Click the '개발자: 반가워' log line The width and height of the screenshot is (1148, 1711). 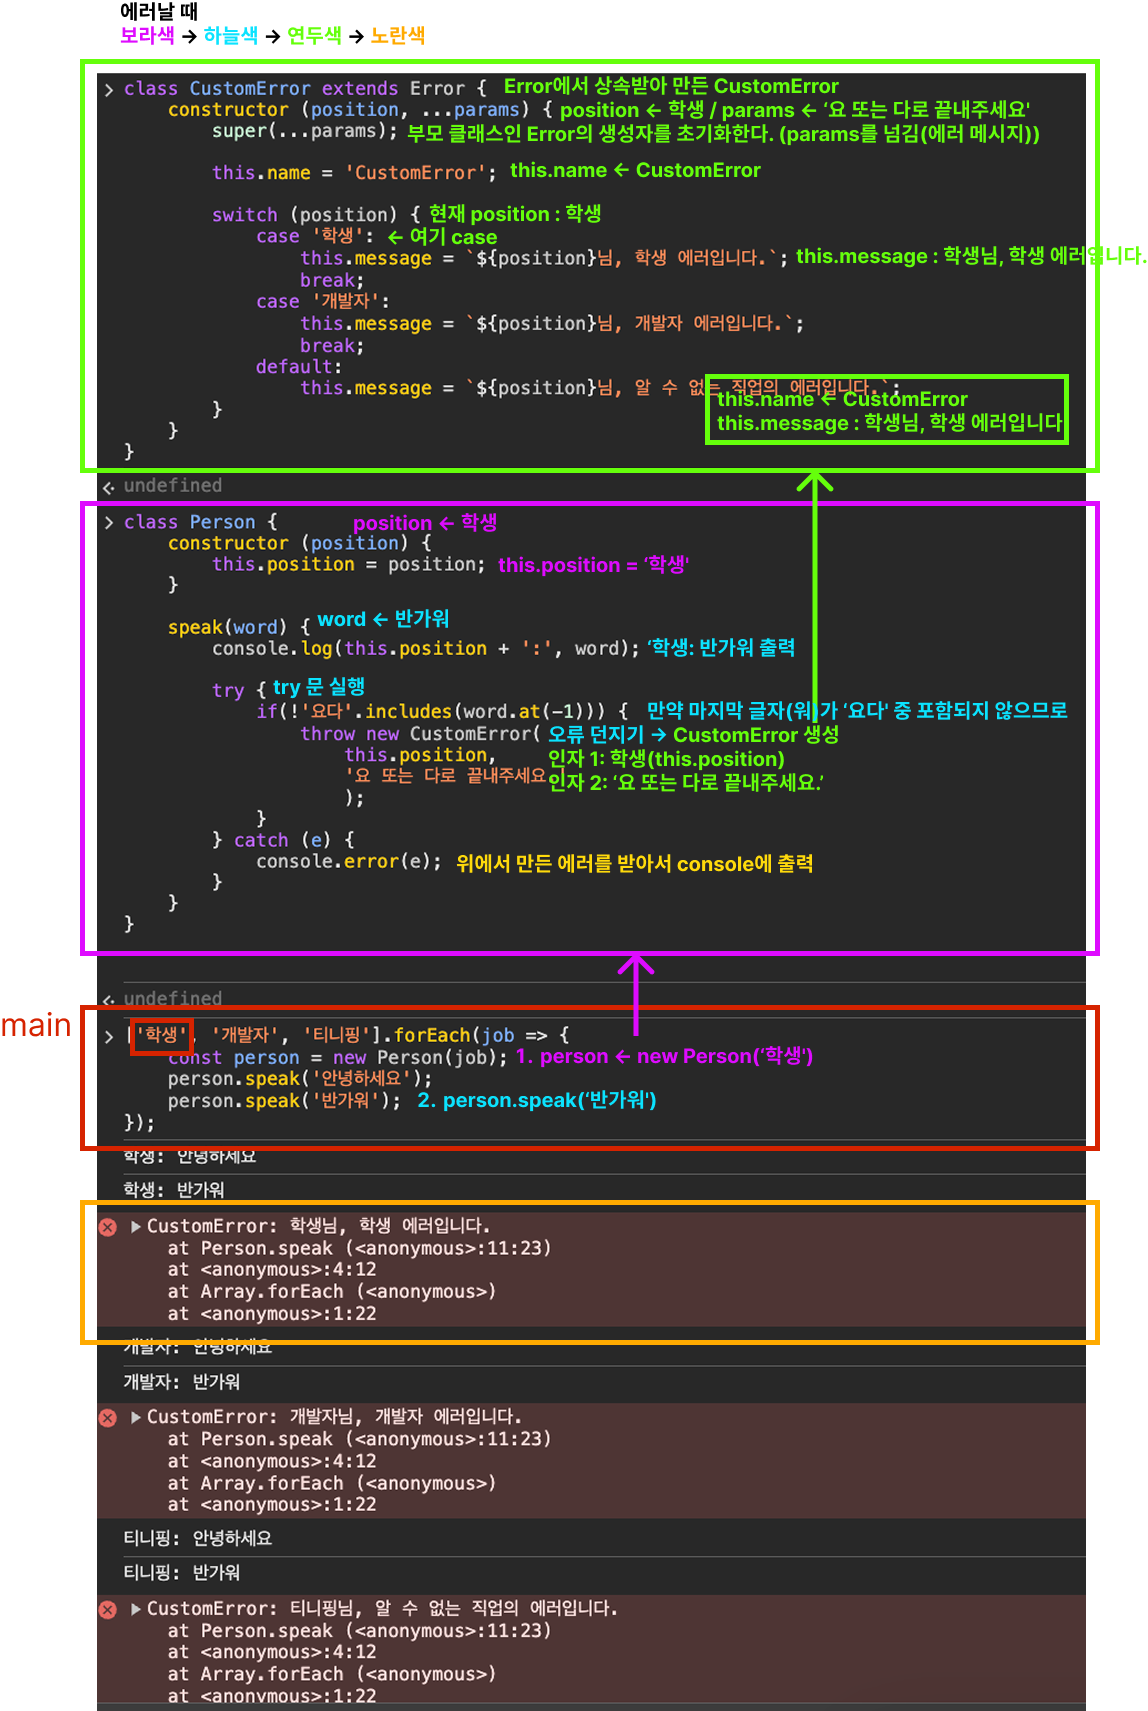[x=182, y=1382]
